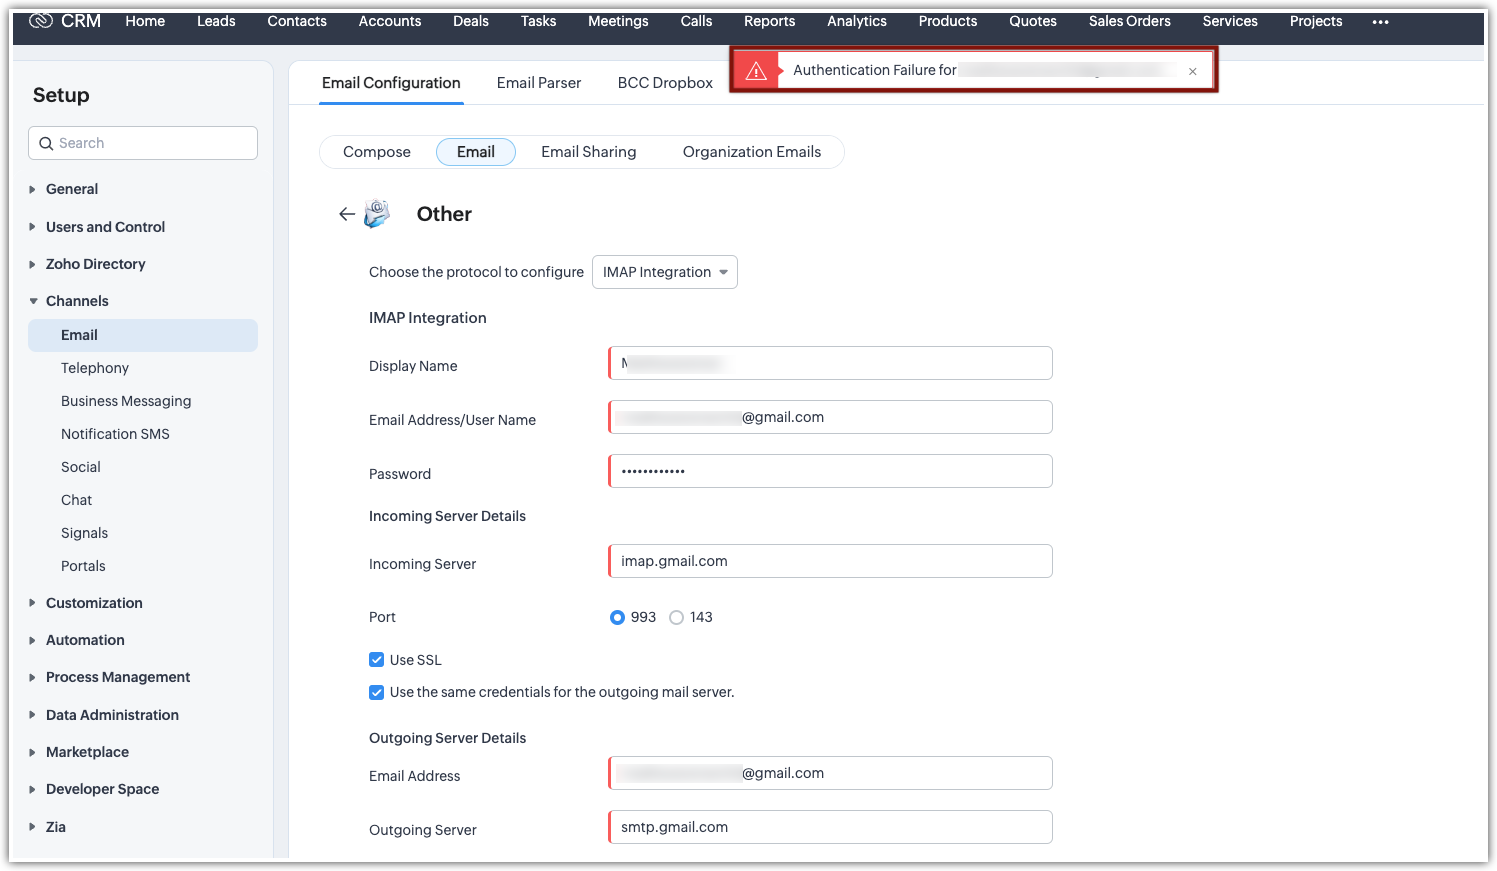Open Signals channel settings
The image size is (1497, 871).
(84, 533)
